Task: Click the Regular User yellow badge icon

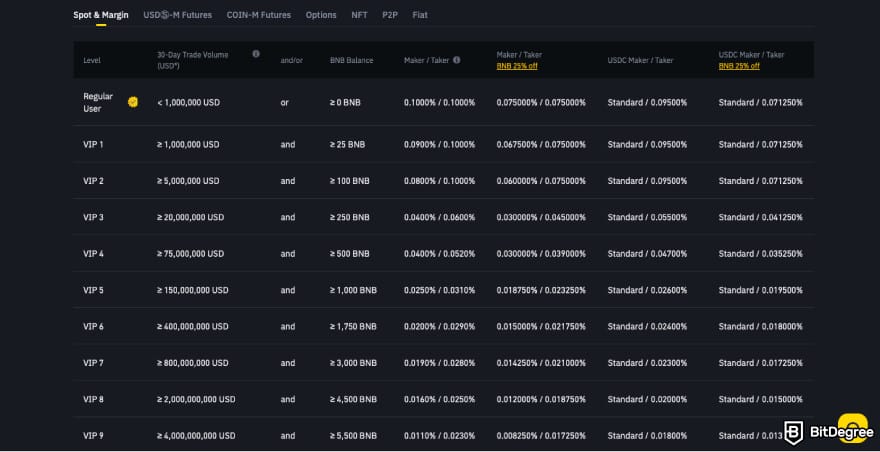Action: (x=133, y=102)
